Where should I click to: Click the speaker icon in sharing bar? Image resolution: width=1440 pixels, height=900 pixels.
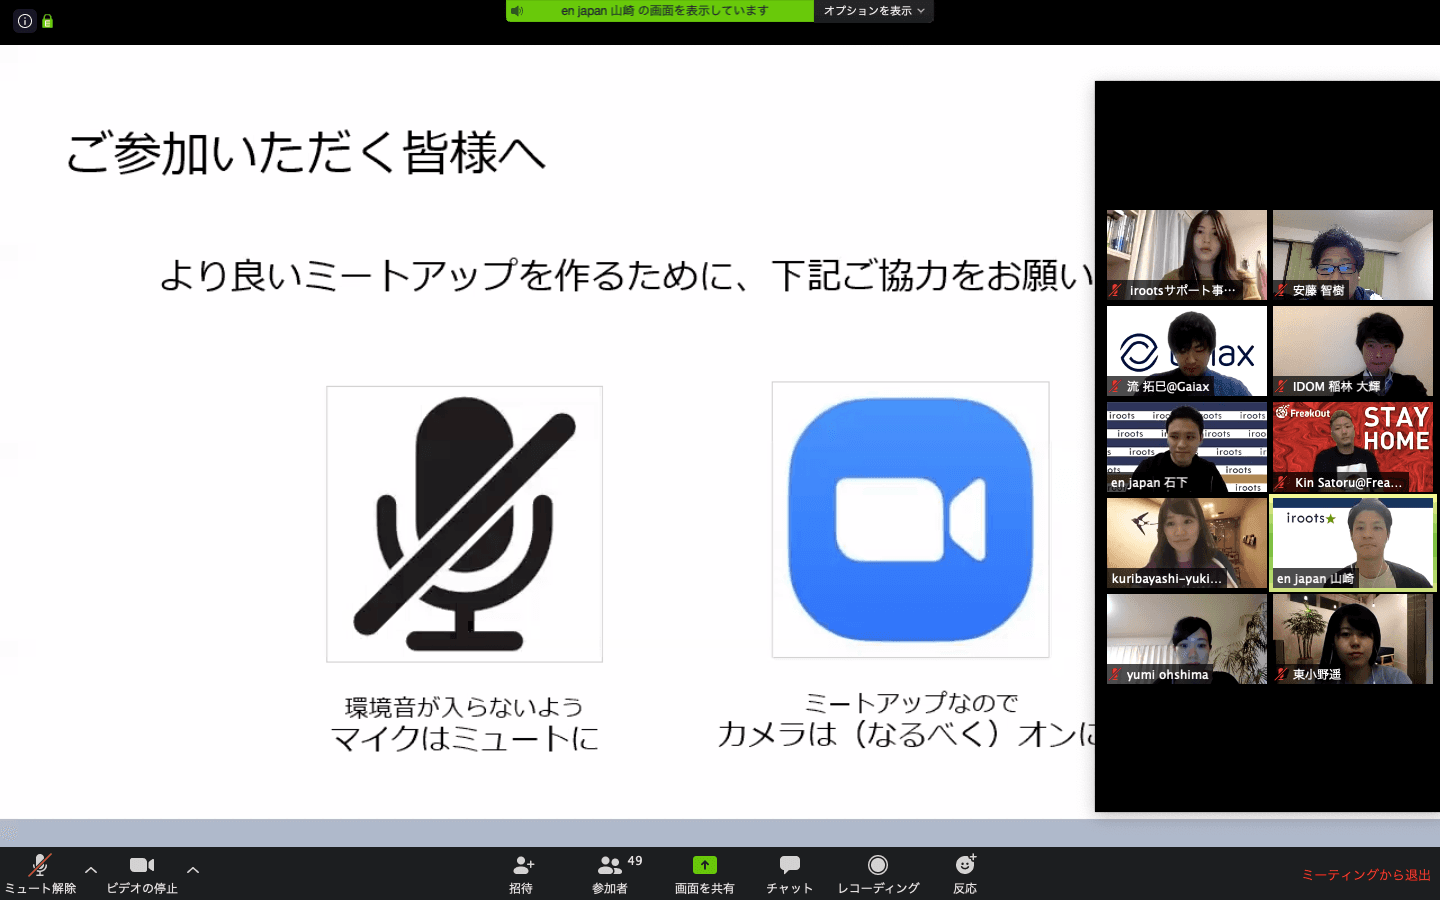pos(517,11)
